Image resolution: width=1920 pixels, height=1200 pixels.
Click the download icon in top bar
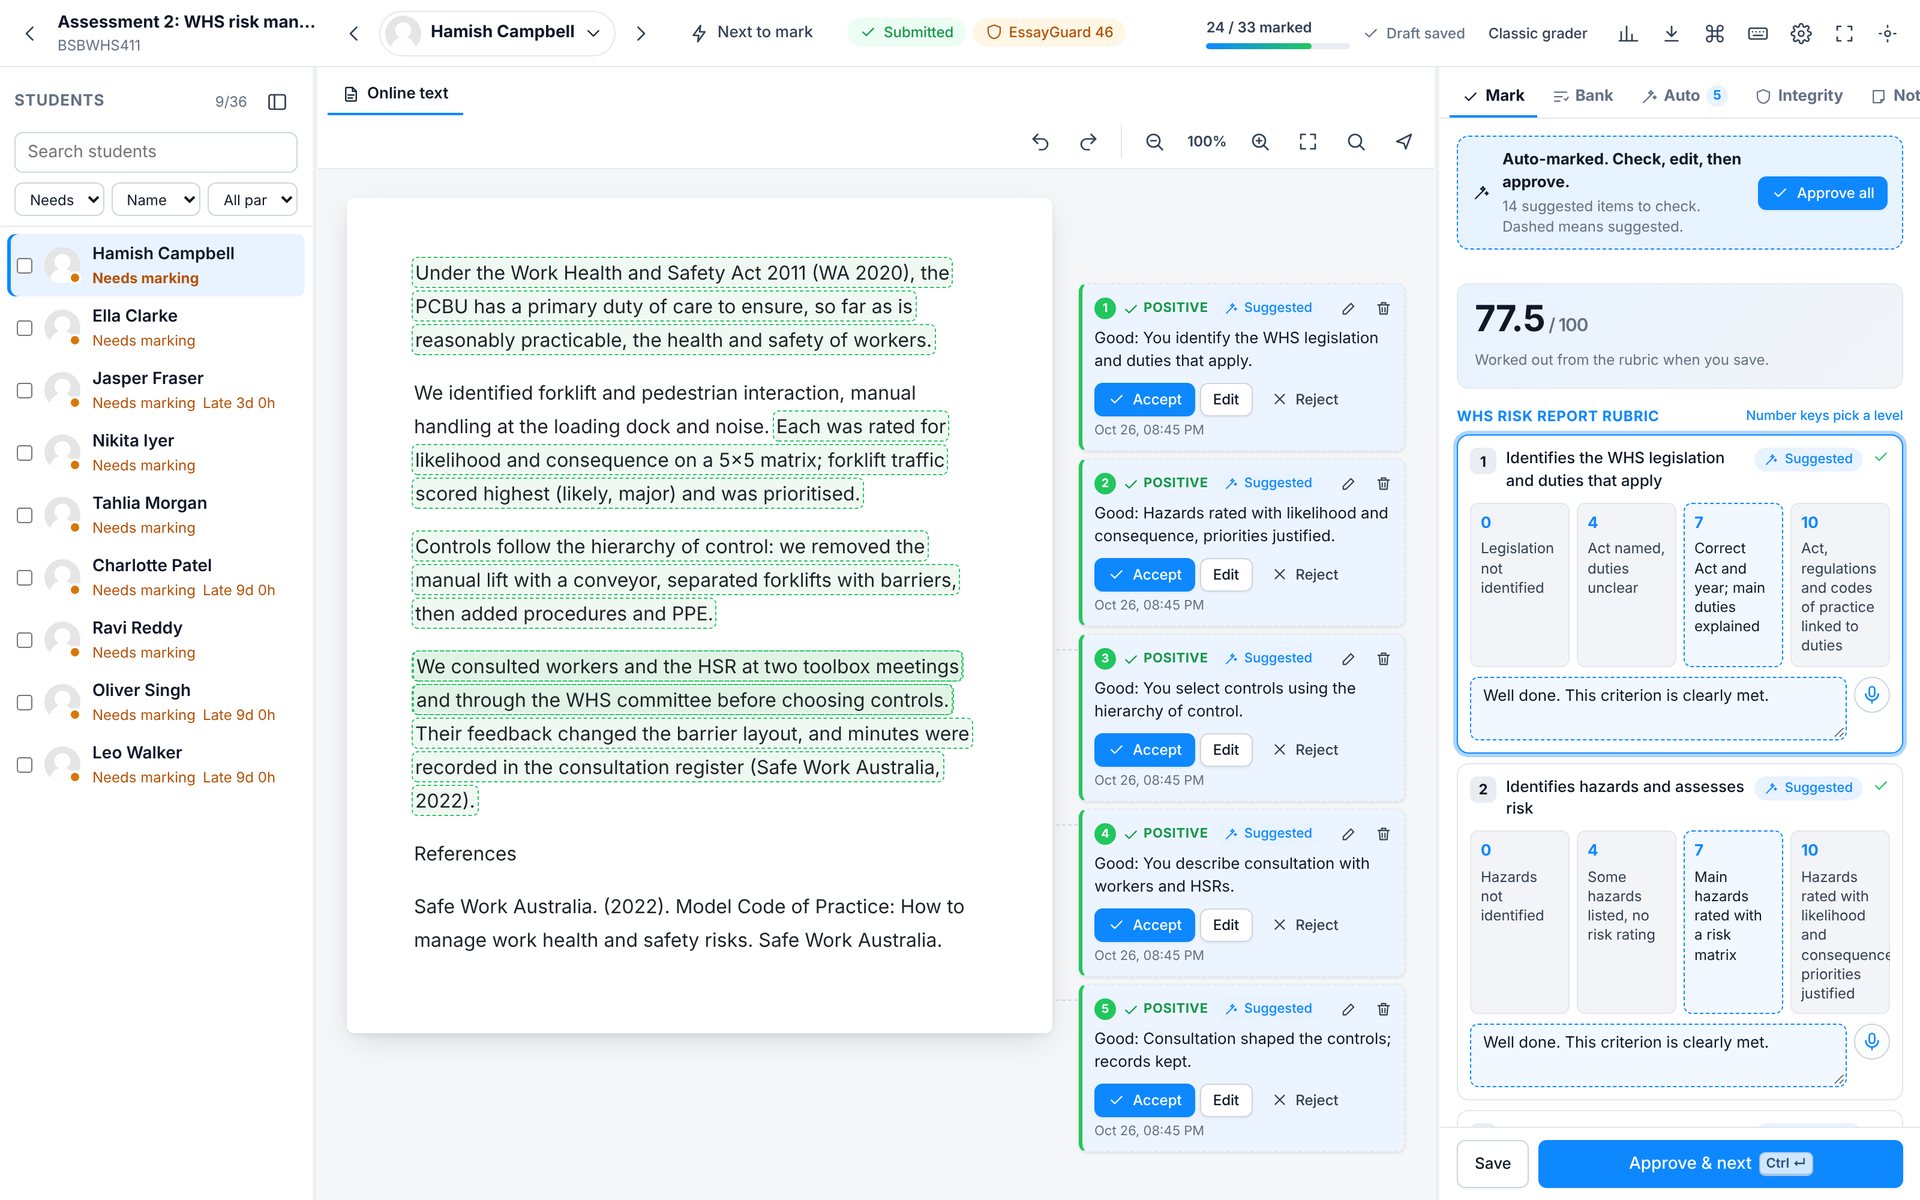point(1671,33)
